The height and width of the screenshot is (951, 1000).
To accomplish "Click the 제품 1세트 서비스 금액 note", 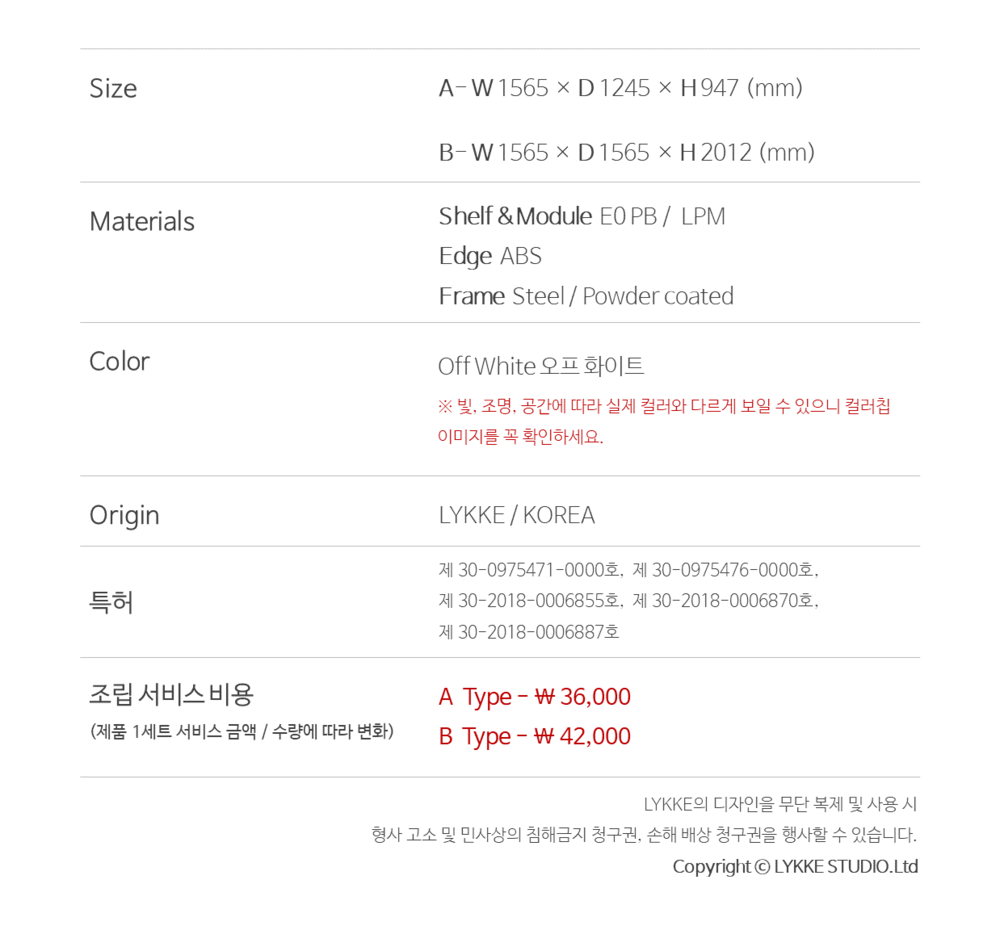I will coord(241,731).
